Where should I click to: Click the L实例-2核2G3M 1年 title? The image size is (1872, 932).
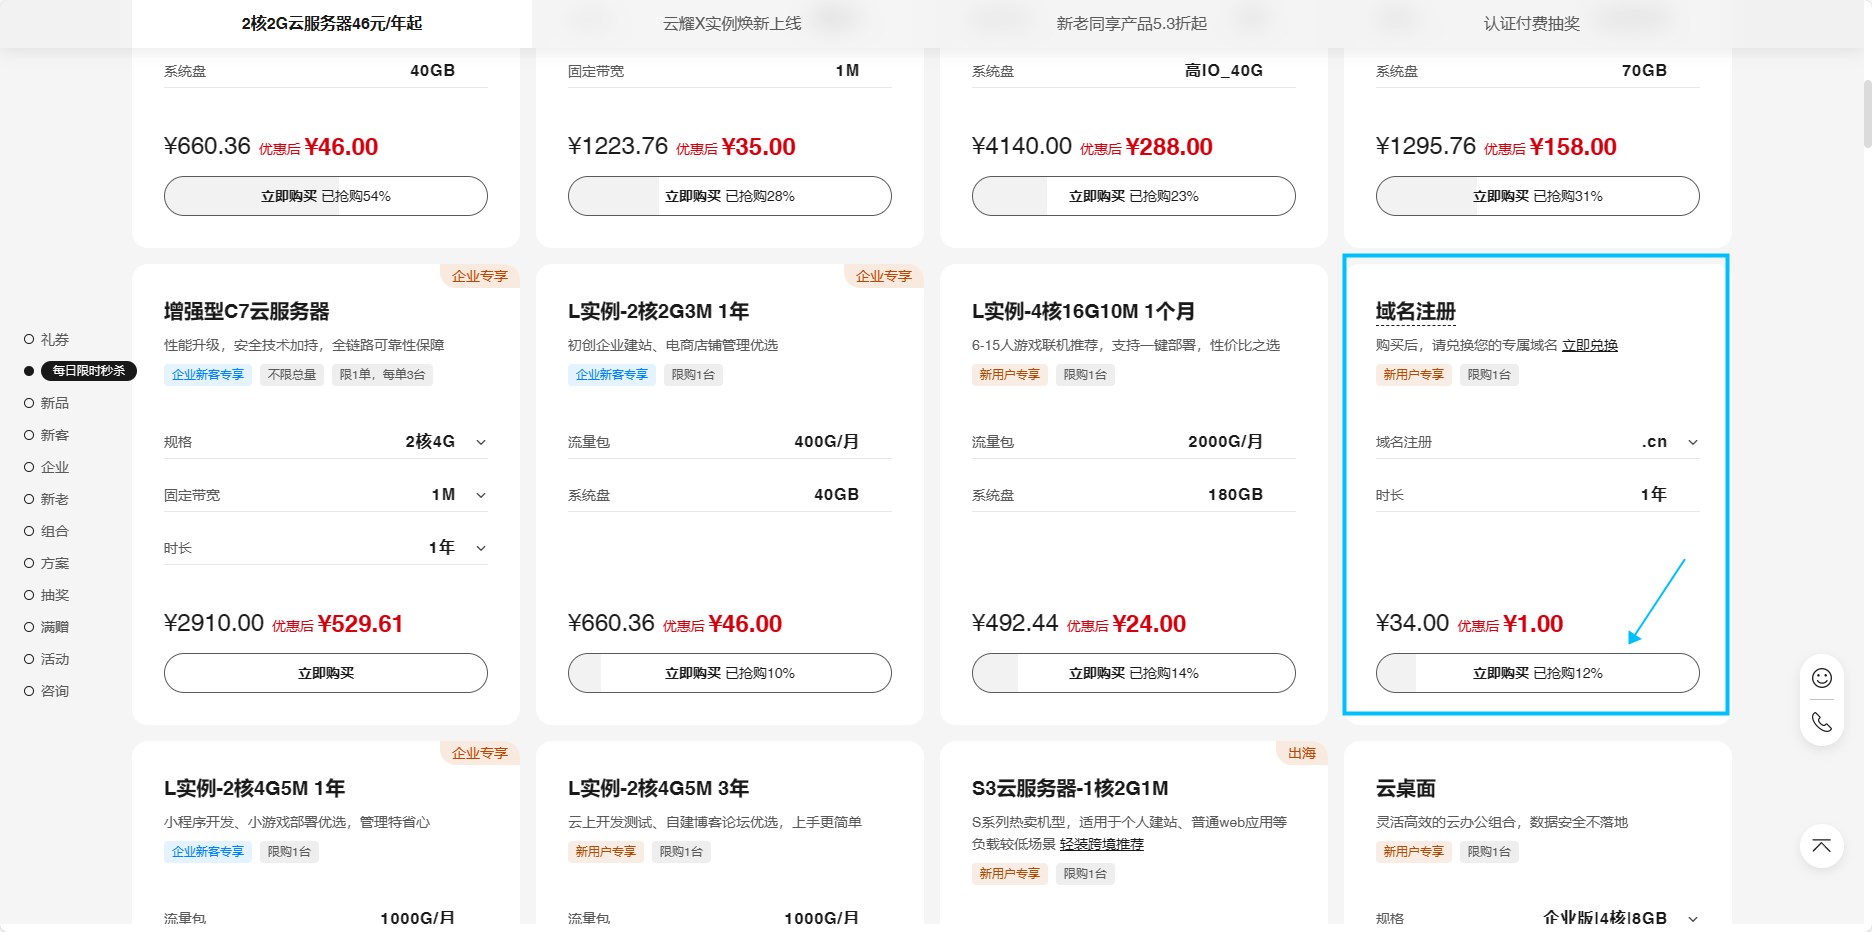[658, 311]
